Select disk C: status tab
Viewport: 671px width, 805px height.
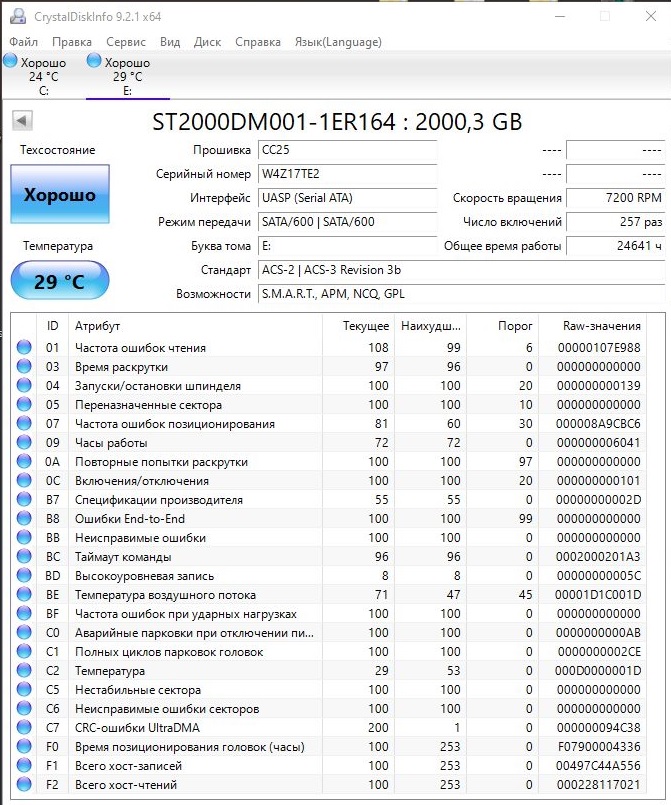click(x=43, y=76)
